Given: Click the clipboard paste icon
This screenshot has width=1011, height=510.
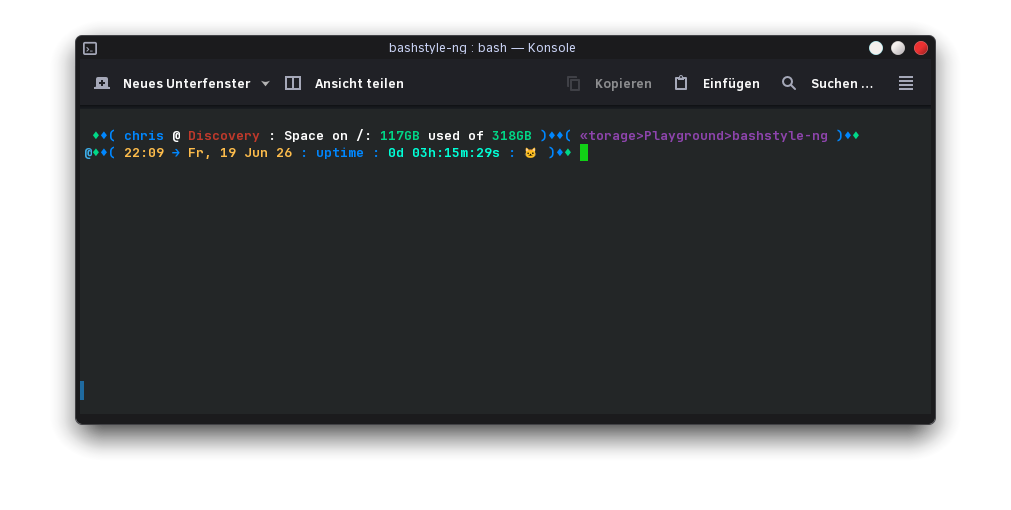Looking at the screenshot, I should (681, 83).
